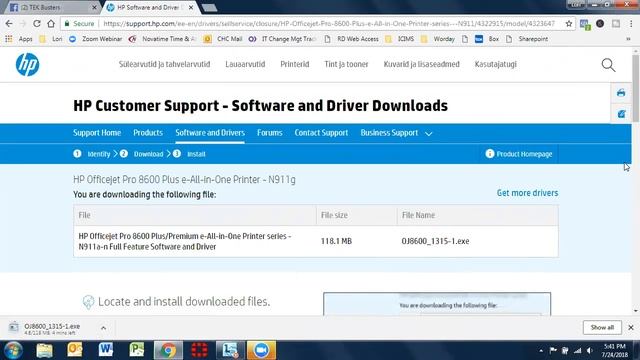Bookmark this page with the star icon
The height and width of the screenshot is (360, 640).
pos(569,24)
